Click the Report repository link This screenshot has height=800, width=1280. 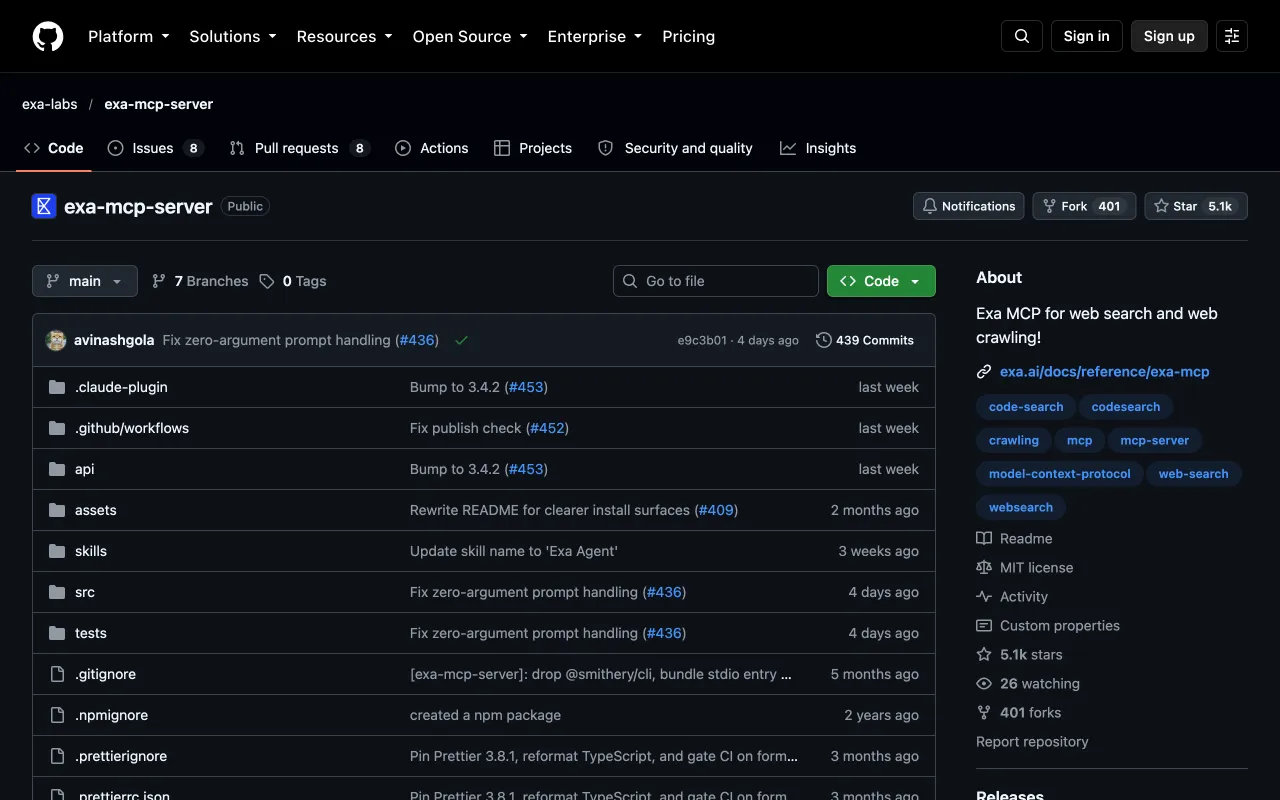pyautogui.click(x=1032, y=742)
